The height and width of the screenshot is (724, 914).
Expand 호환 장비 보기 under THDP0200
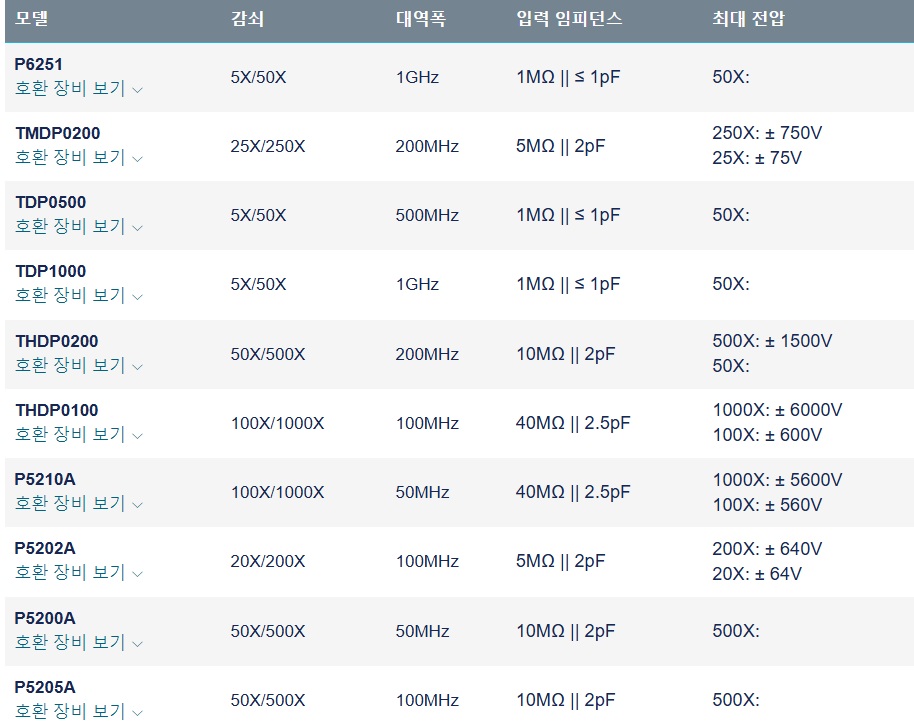(x=79, y=365)
